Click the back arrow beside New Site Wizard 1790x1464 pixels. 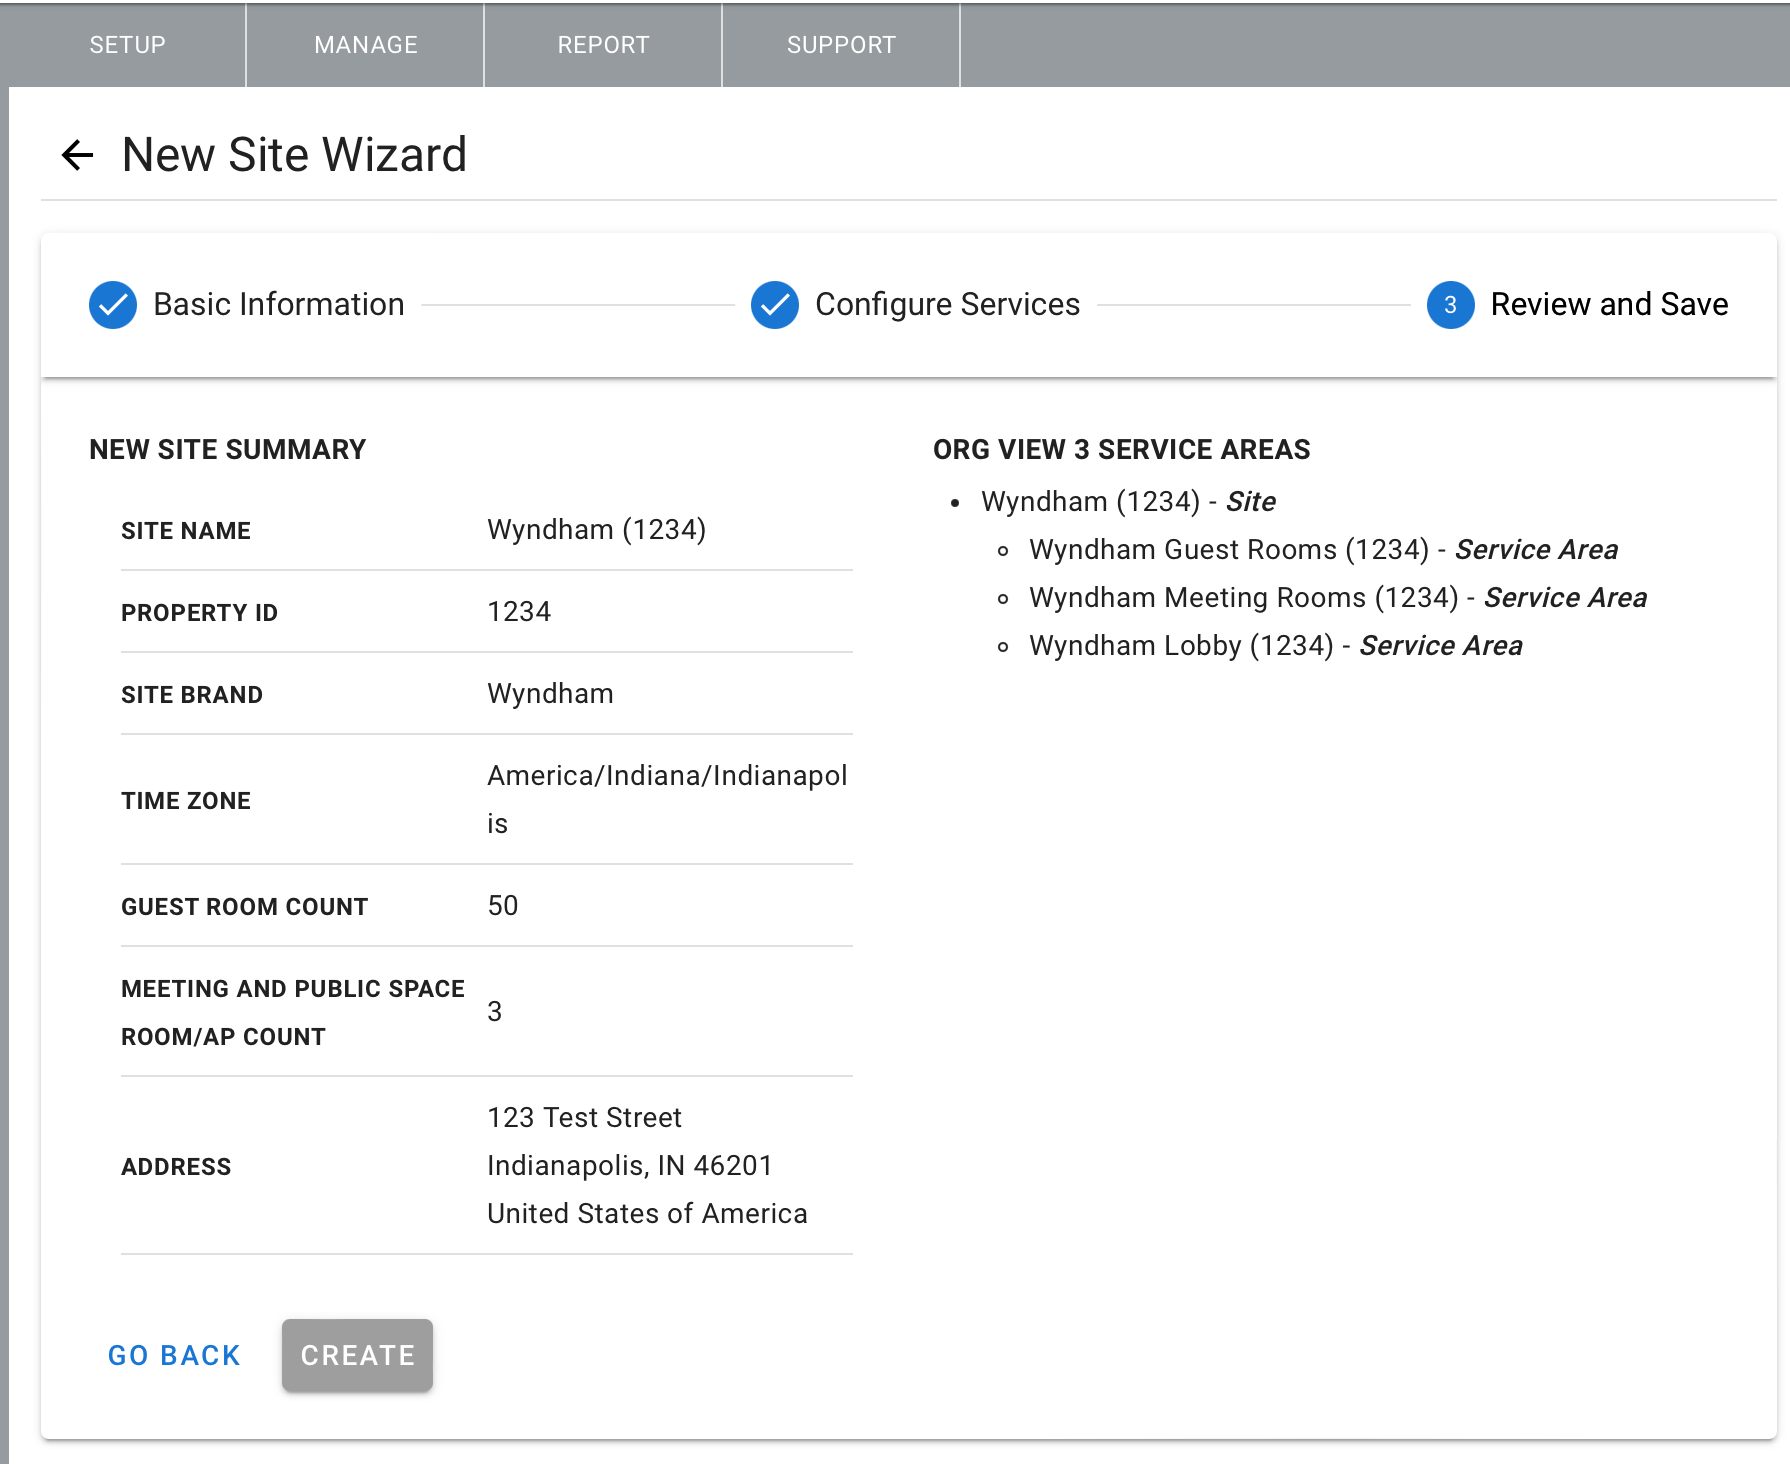pyautogui.click(x=77, y=155)
